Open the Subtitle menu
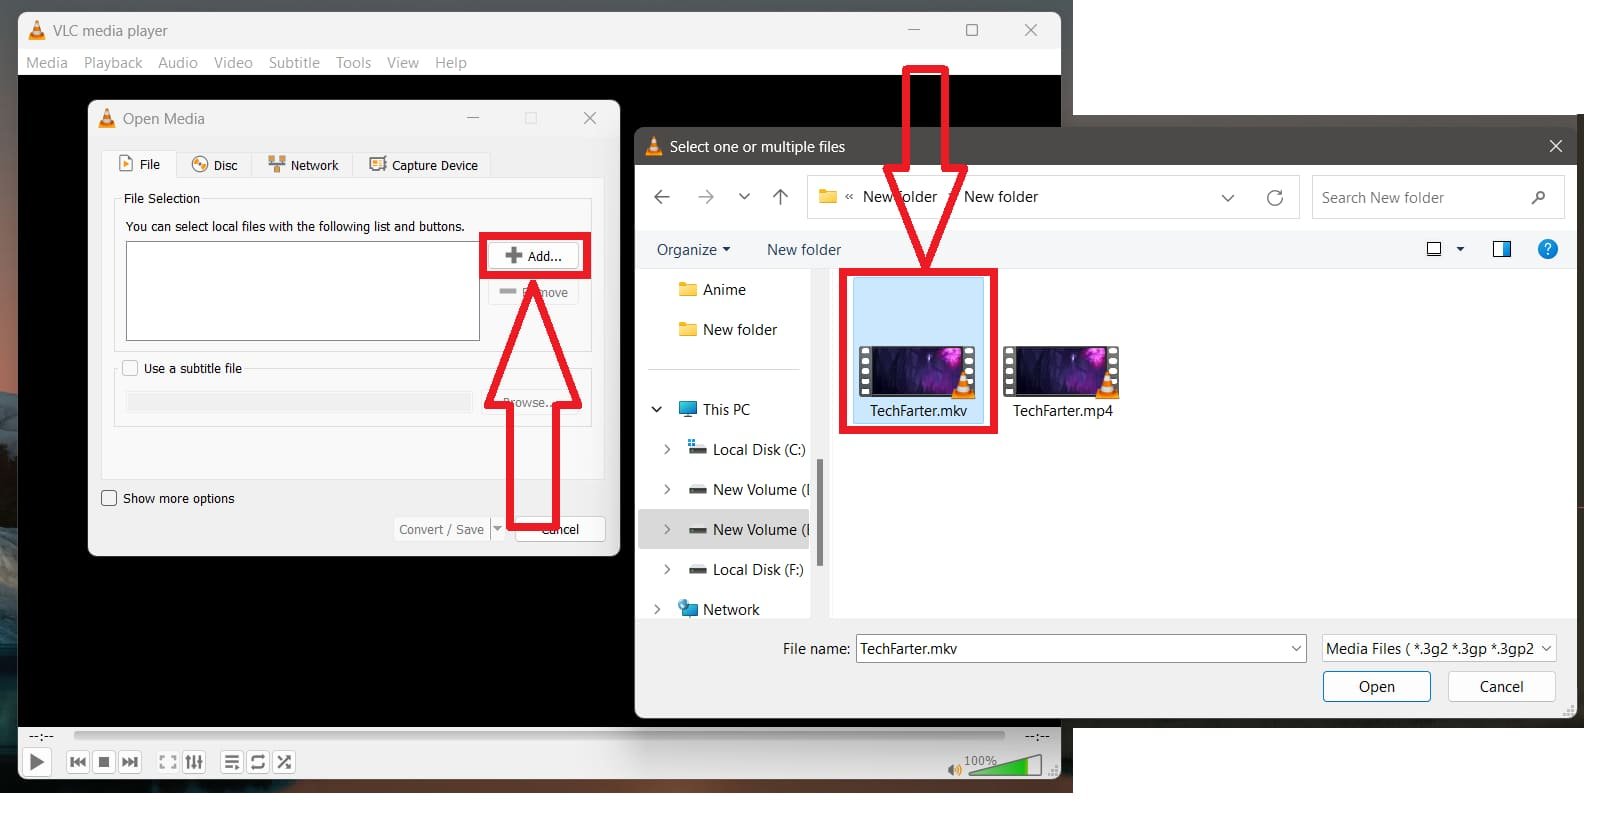The width and height of the screenshot is (1597, 818). pyautogui.click(x=294, y=62)
